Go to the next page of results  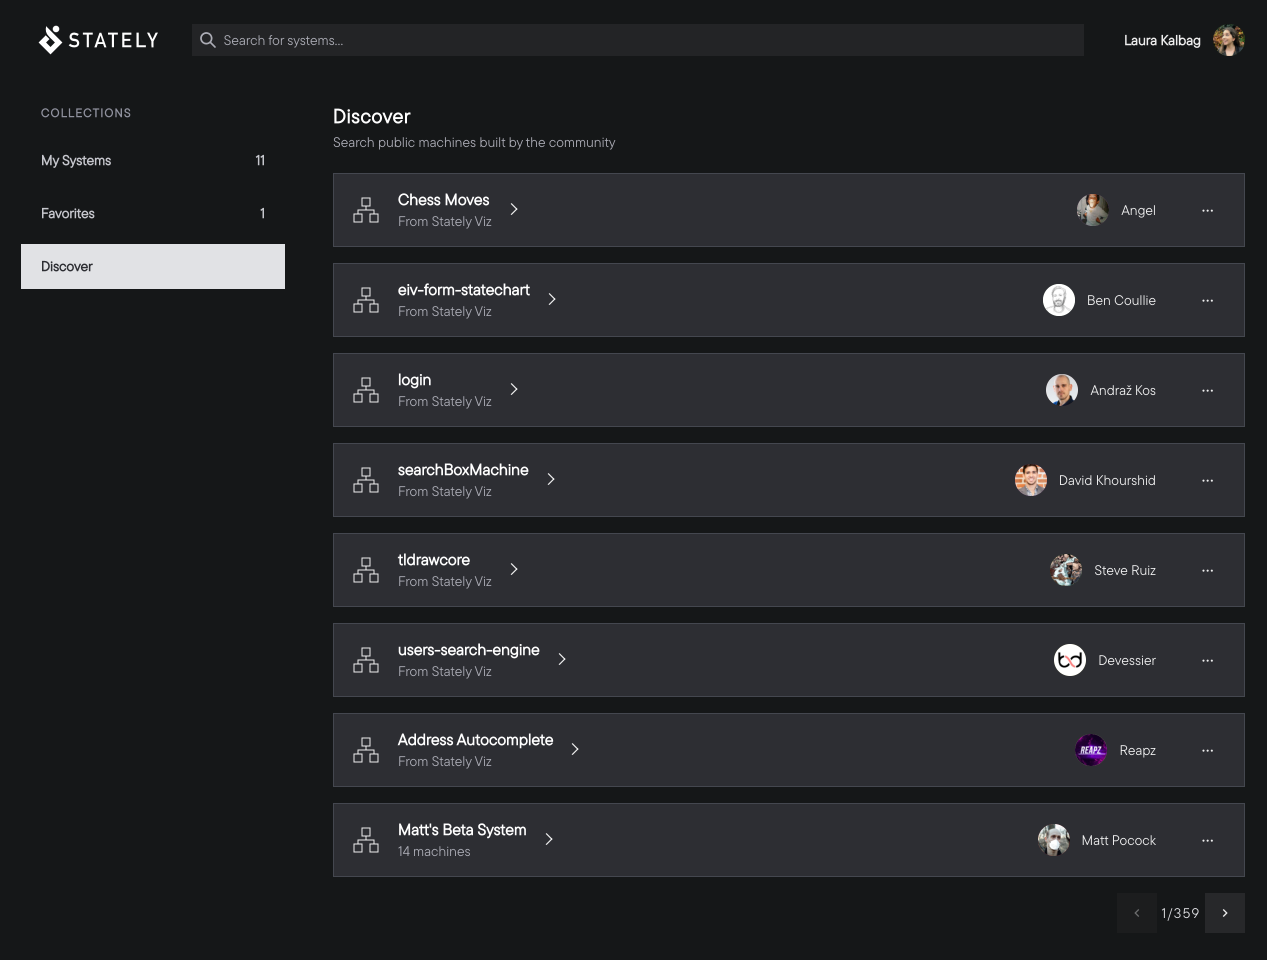tap(1224, 913)
